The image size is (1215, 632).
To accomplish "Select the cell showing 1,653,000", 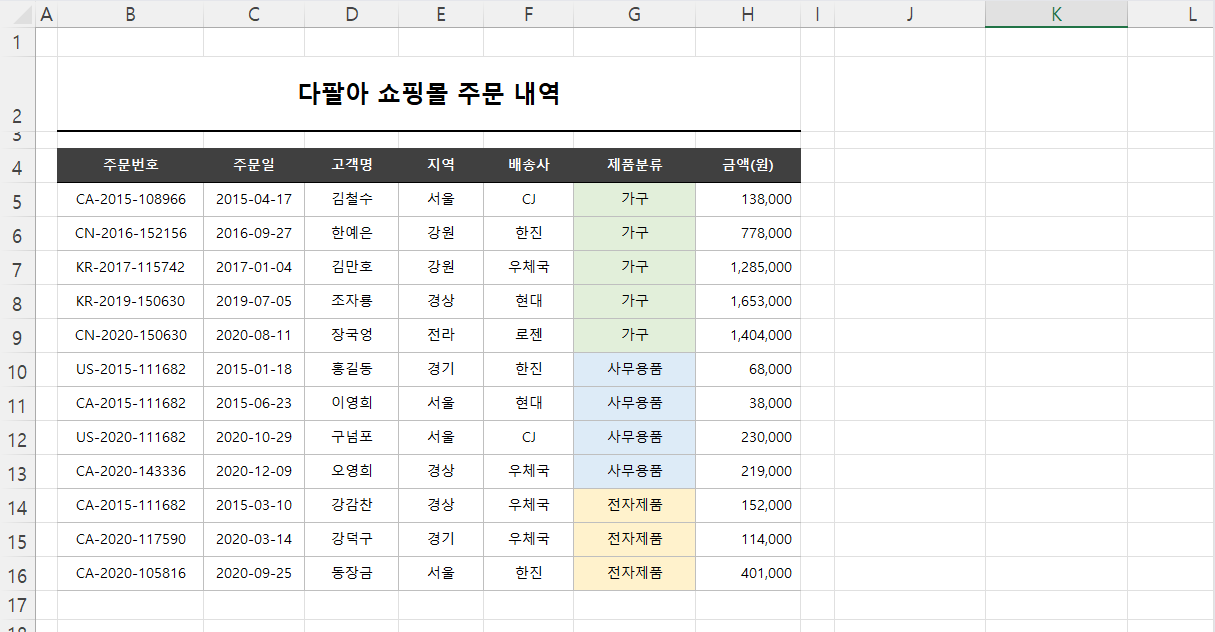I will pos(746,301).
